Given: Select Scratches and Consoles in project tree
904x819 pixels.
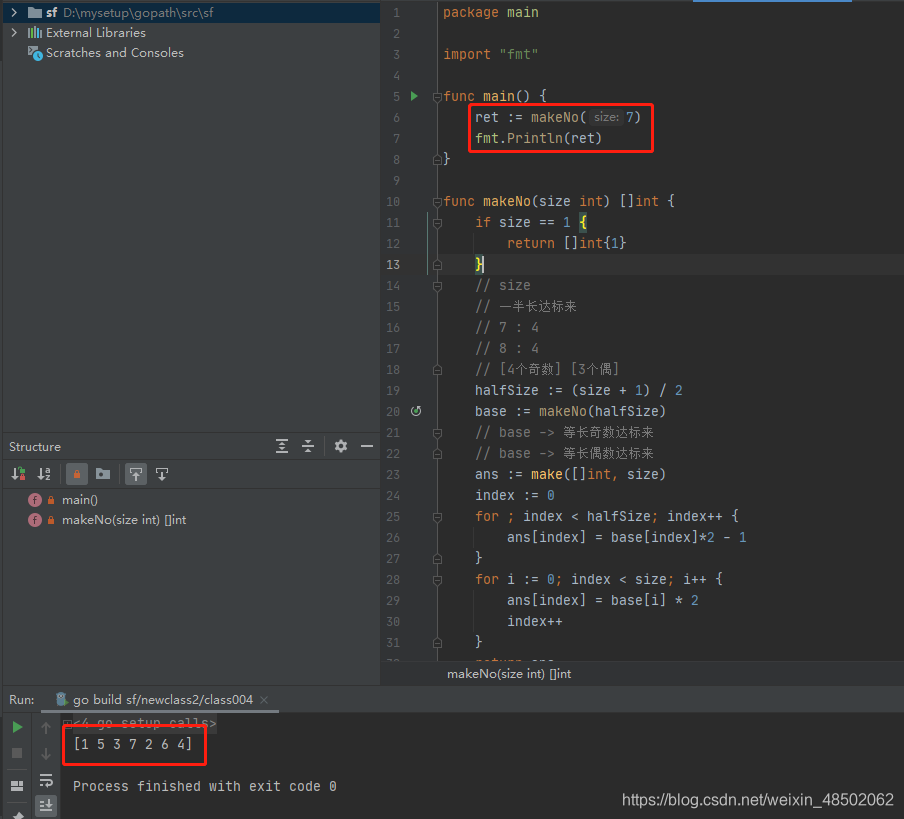Looking at the screenshot, I should pyautogui.click(x=114, y=53).
